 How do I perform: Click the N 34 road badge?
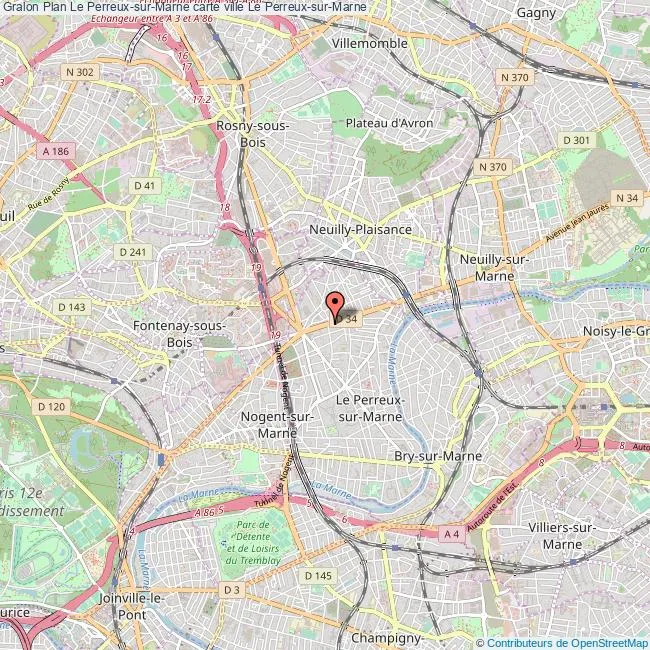click(627, 198)
